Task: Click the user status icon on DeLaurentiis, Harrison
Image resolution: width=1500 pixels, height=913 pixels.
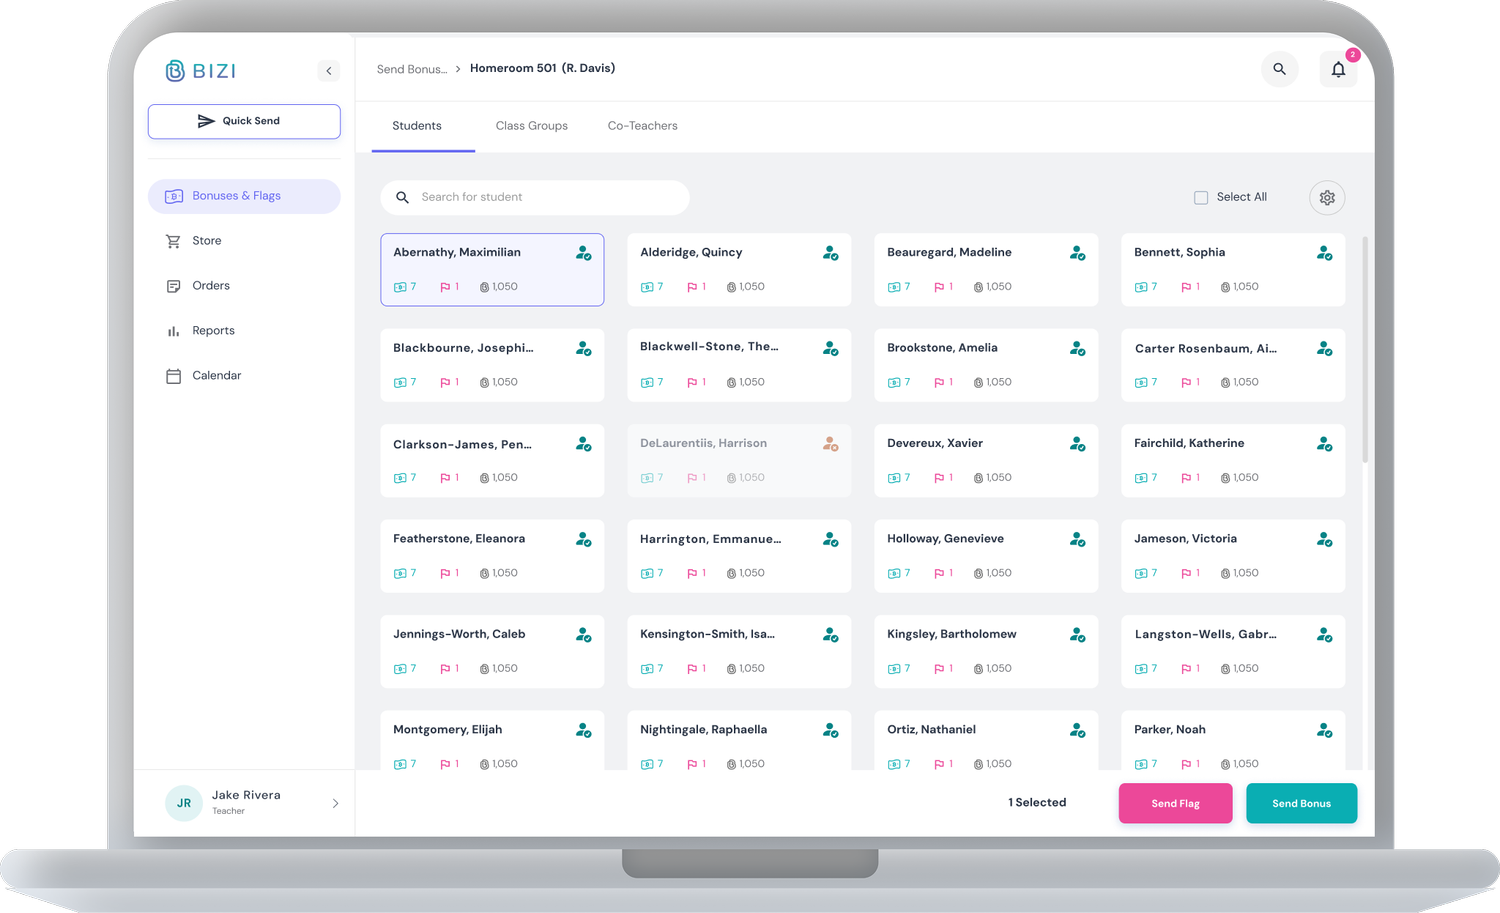Action: pyautogui.click(x=830, y=444)
